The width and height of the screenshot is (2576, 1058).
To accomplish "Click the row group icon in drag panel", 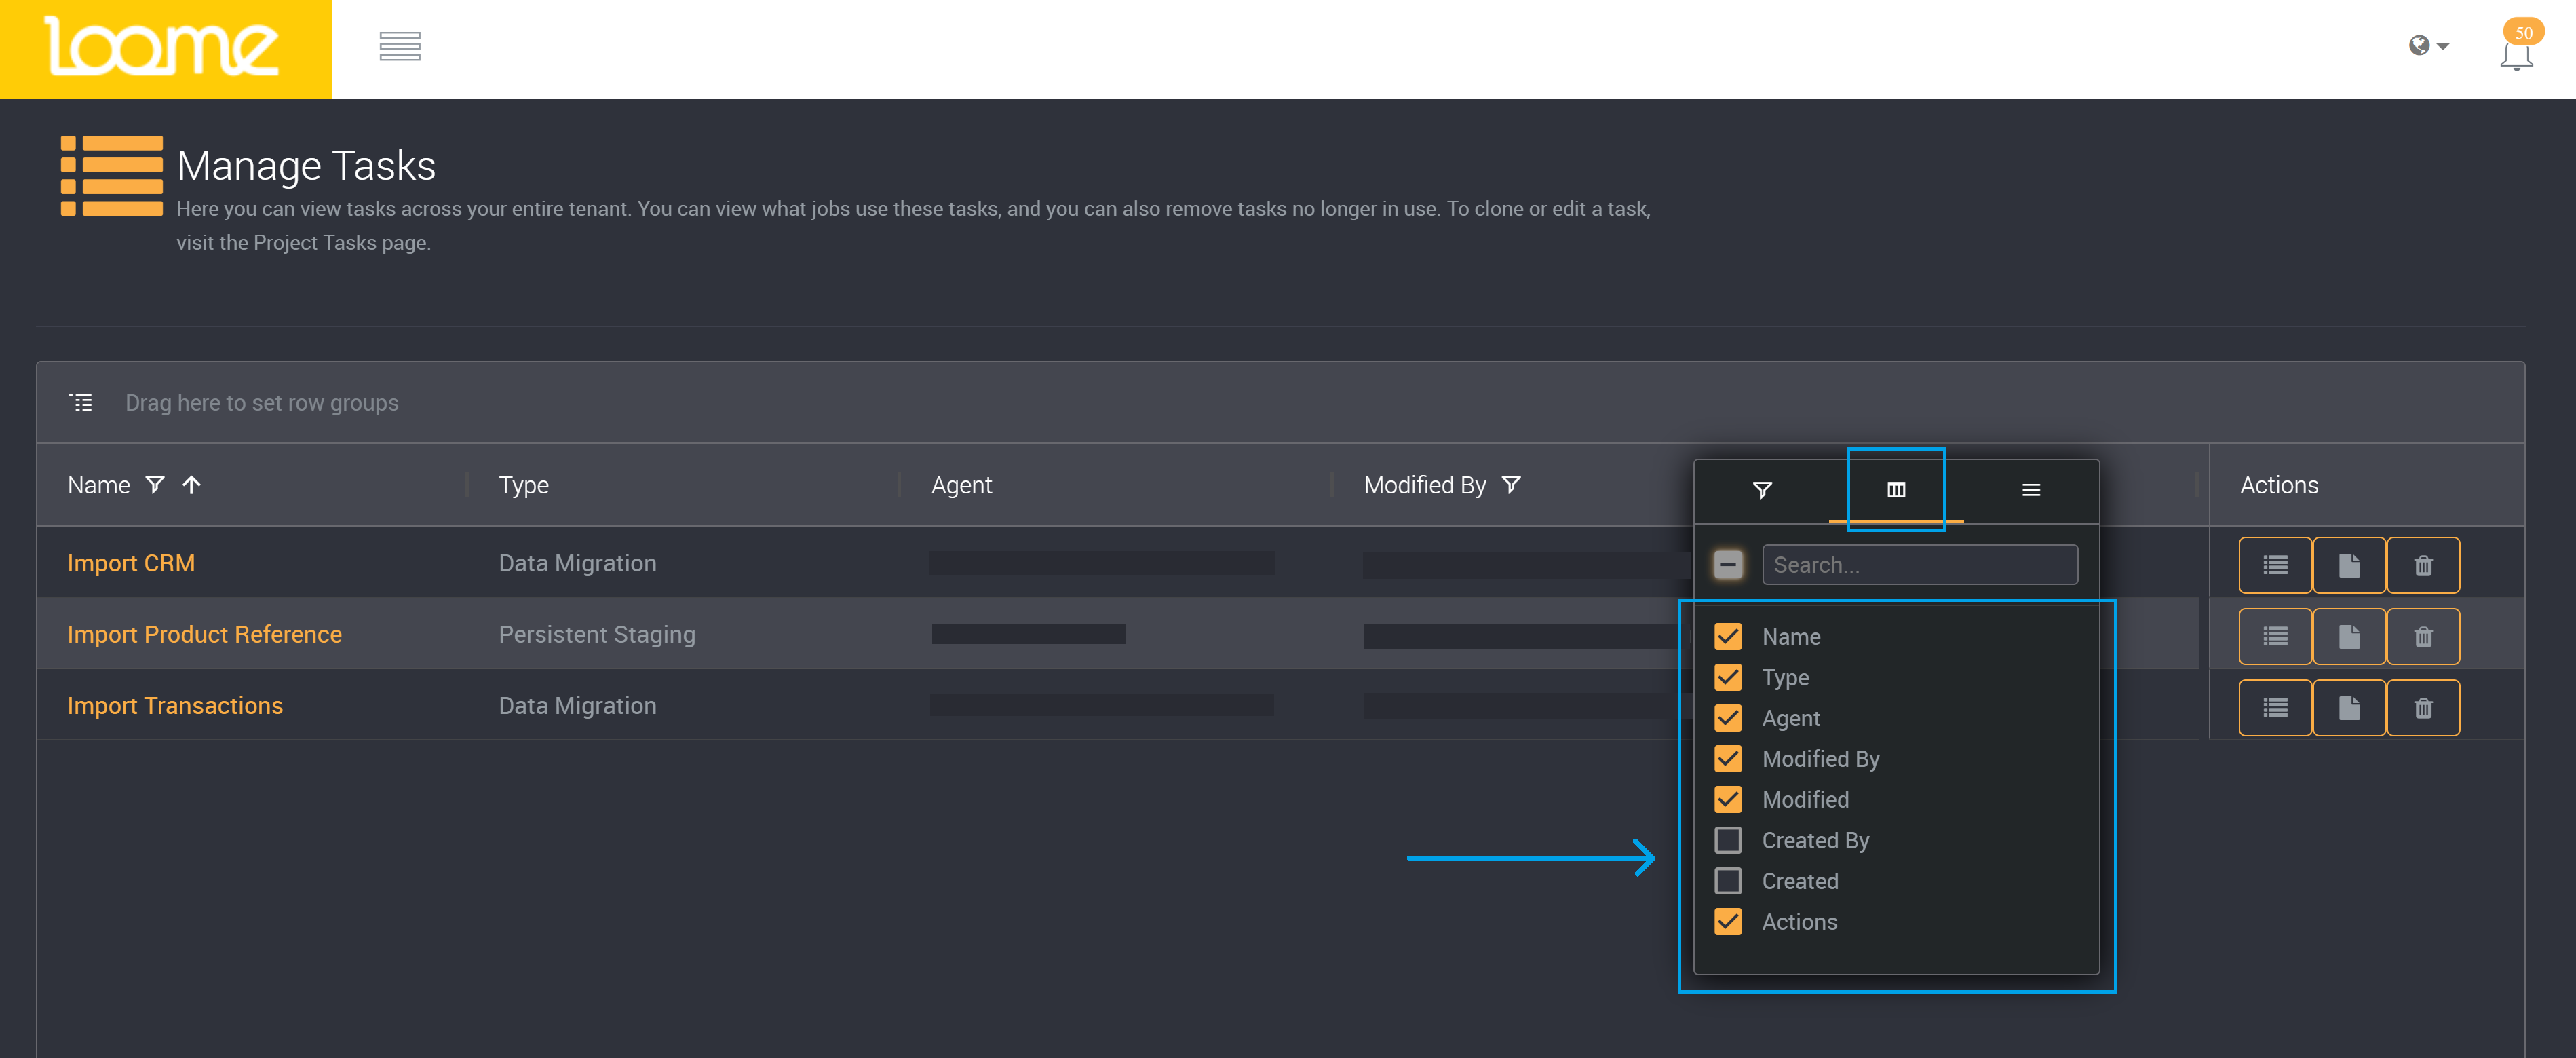I will pos(81,402).
